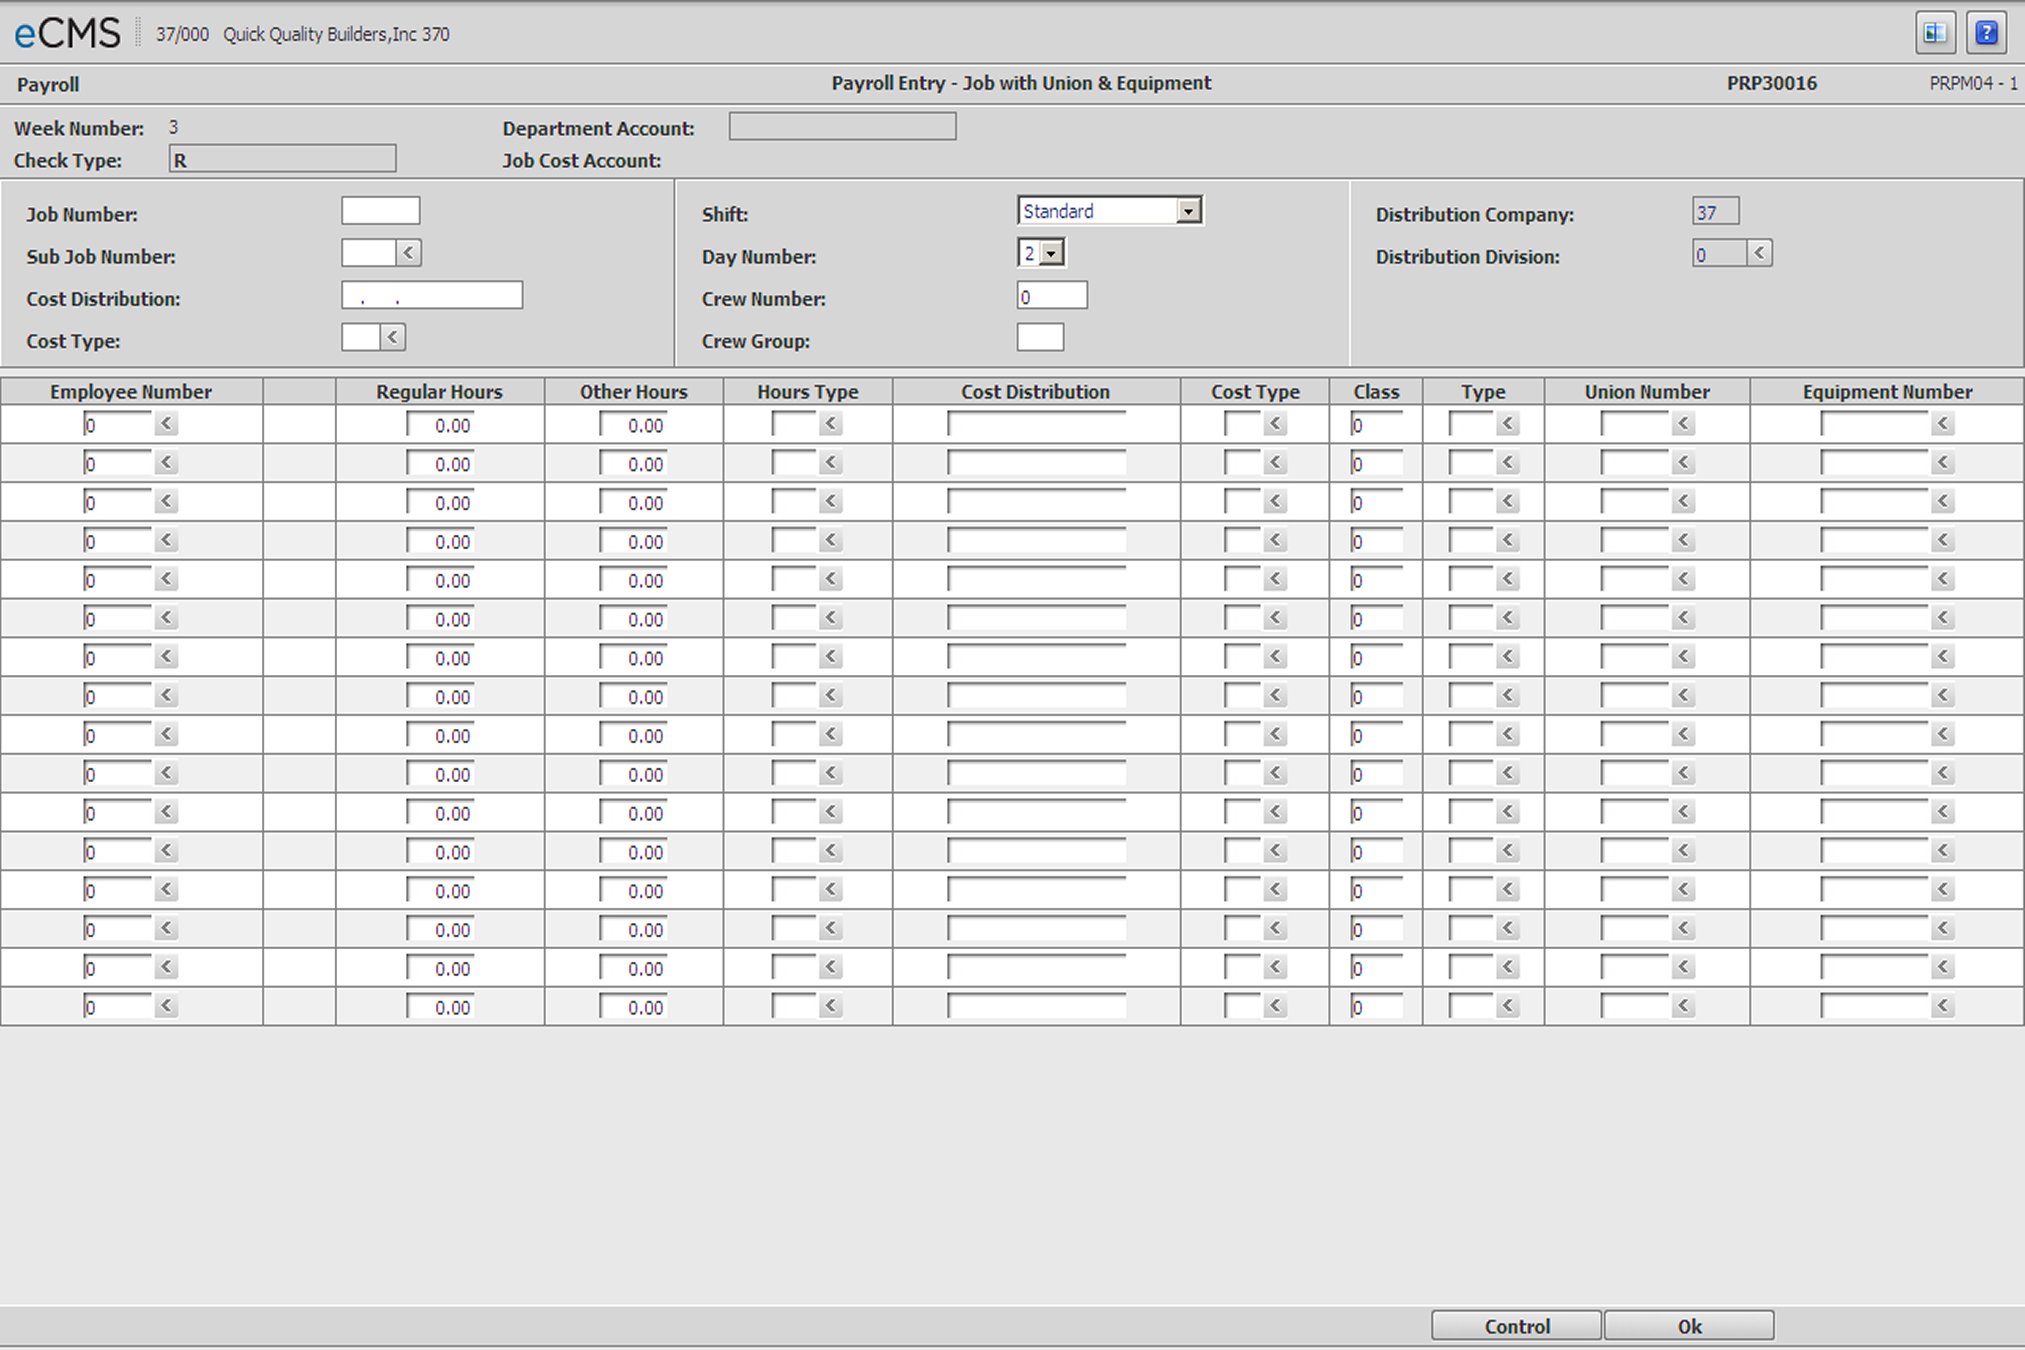The height and width of the screenshot is (1350, 2025).
Task: Click Regular Hours field in first row
Action: (440, 425)
